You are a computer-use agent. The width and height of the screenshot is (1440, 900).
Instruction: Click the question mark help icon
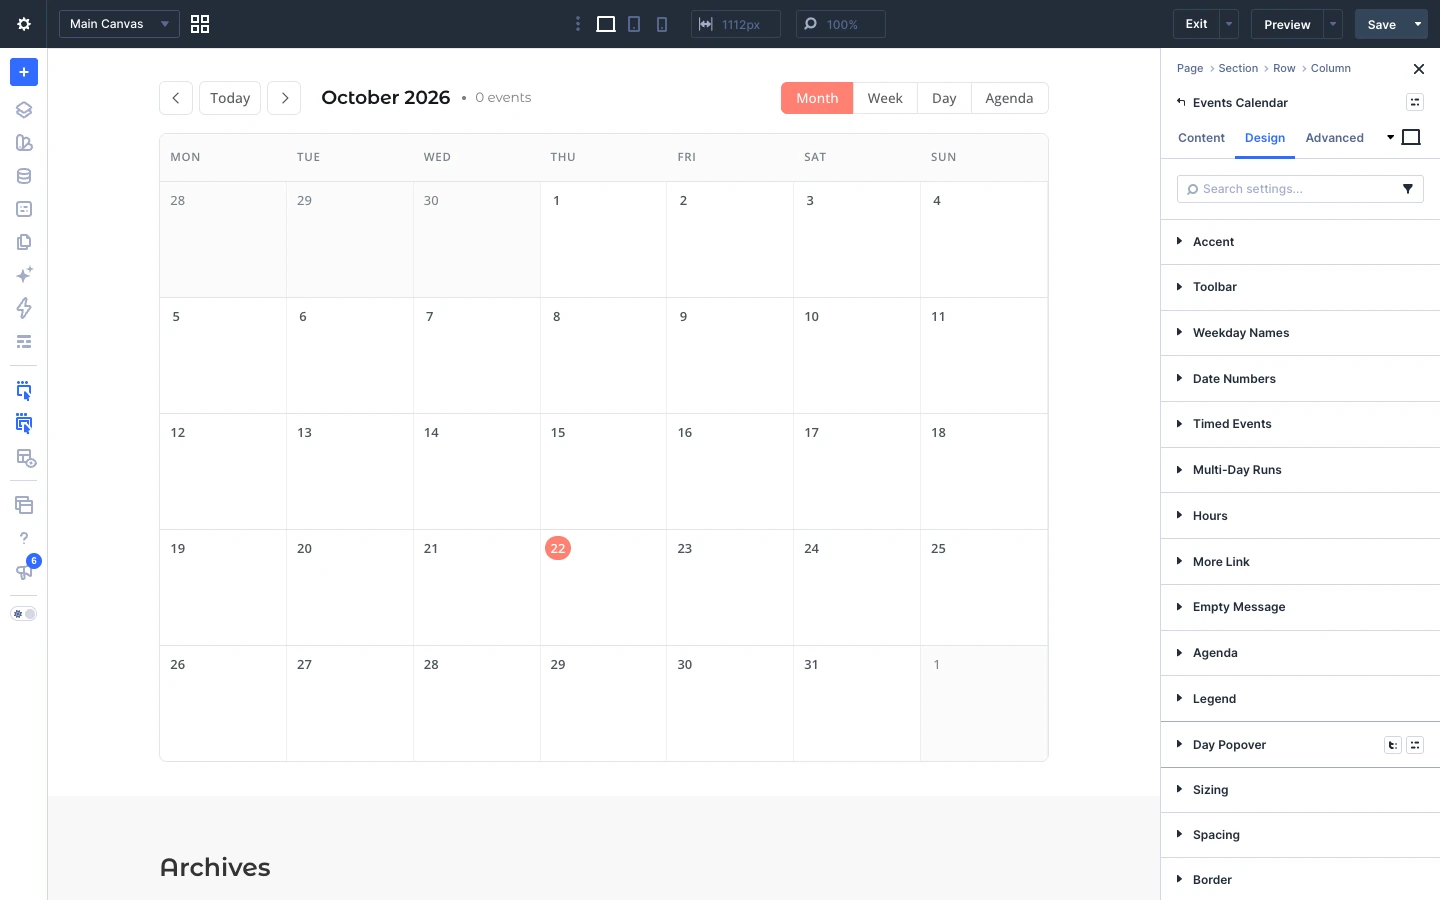[24, 538]
